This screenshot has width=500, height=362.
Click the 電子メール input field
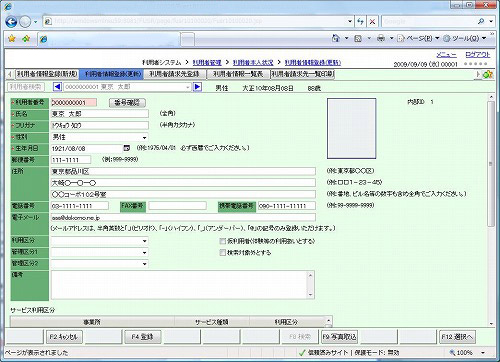coord(183,217)
